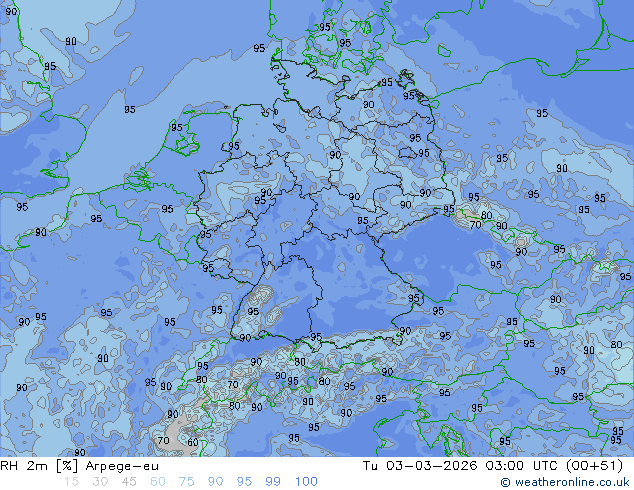This screenshot has height=490, width=634.
Task: Click the 'RH 2m [%] Arpege-eu' title text
Action: pos(79,466)
